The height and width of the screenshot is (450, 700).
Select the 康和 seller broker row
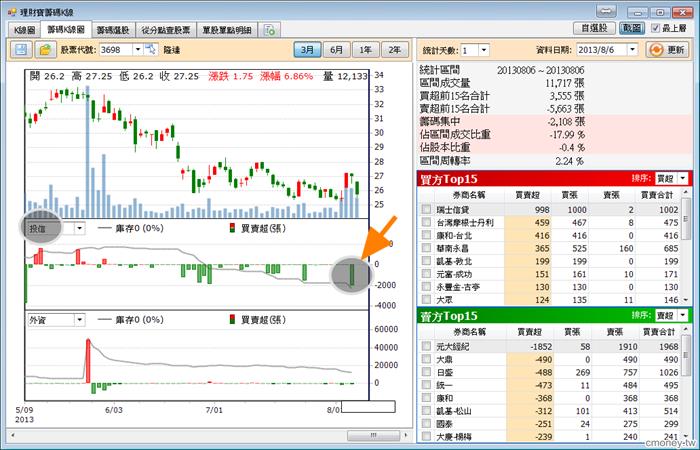pos(549,398)
